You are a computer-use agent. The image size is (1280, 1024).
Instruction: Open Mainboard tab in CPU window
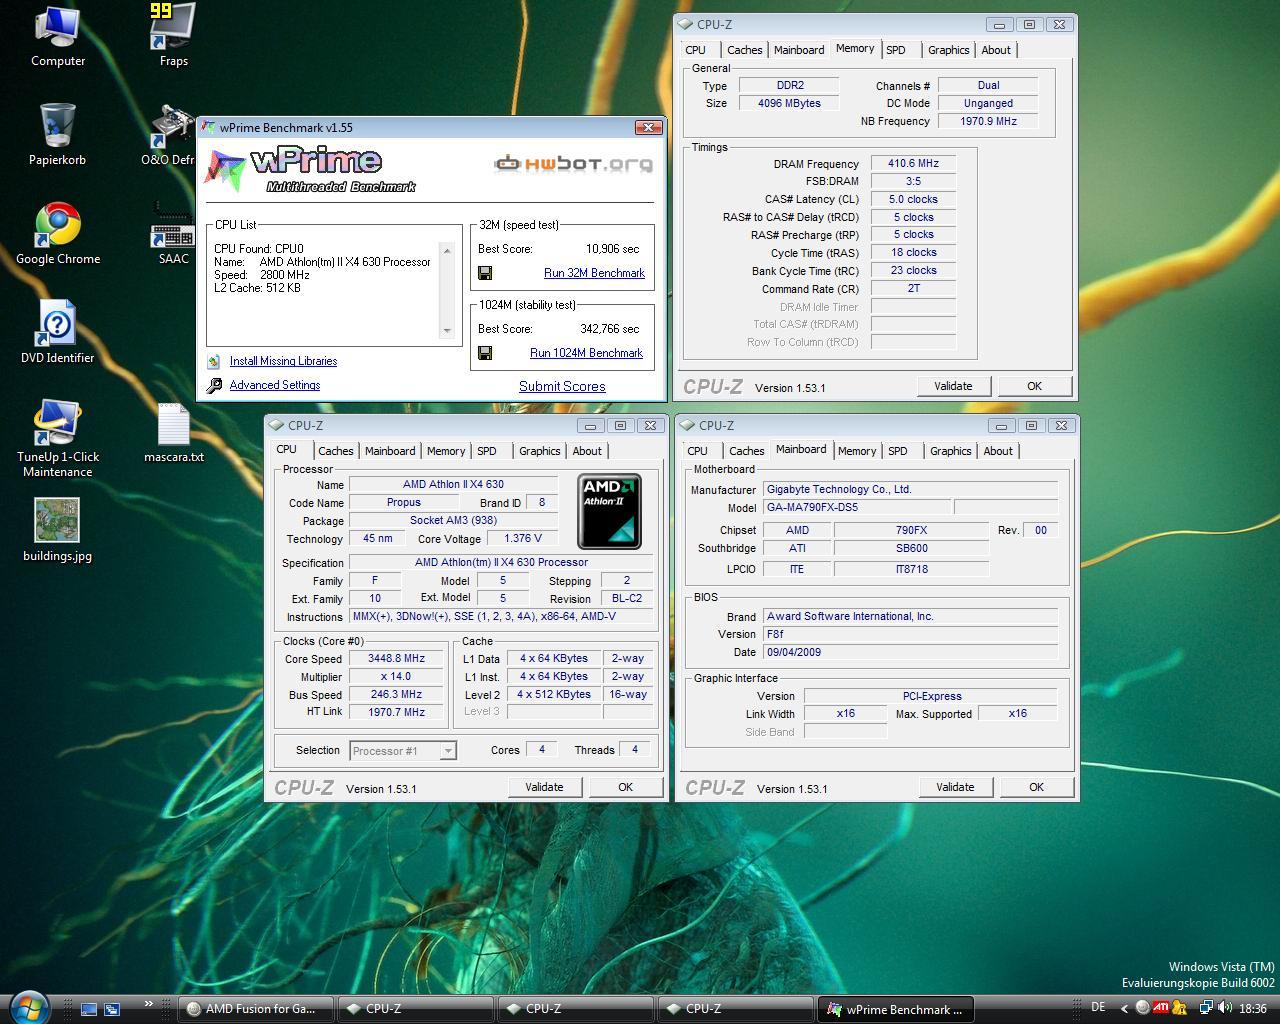tap(390, 451)
